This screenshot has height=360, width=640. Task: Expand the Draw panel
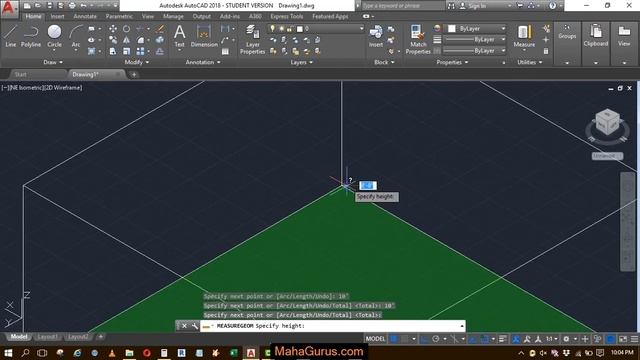tap(53, 62)
